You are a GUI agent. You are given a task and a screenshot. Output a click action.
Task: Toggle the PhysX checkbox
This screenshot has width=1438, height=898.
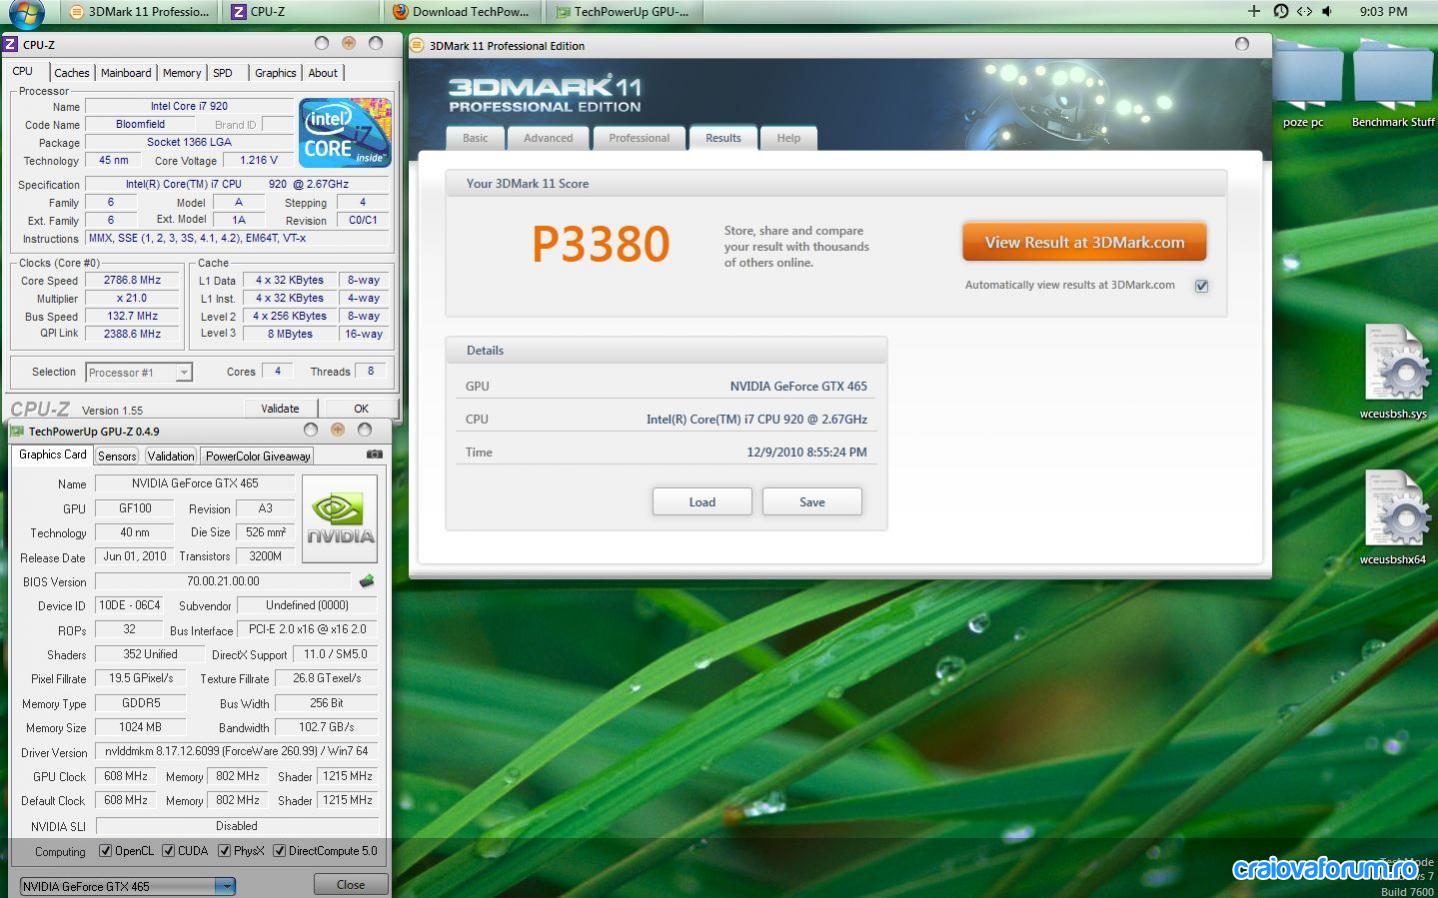coord(224,851)
